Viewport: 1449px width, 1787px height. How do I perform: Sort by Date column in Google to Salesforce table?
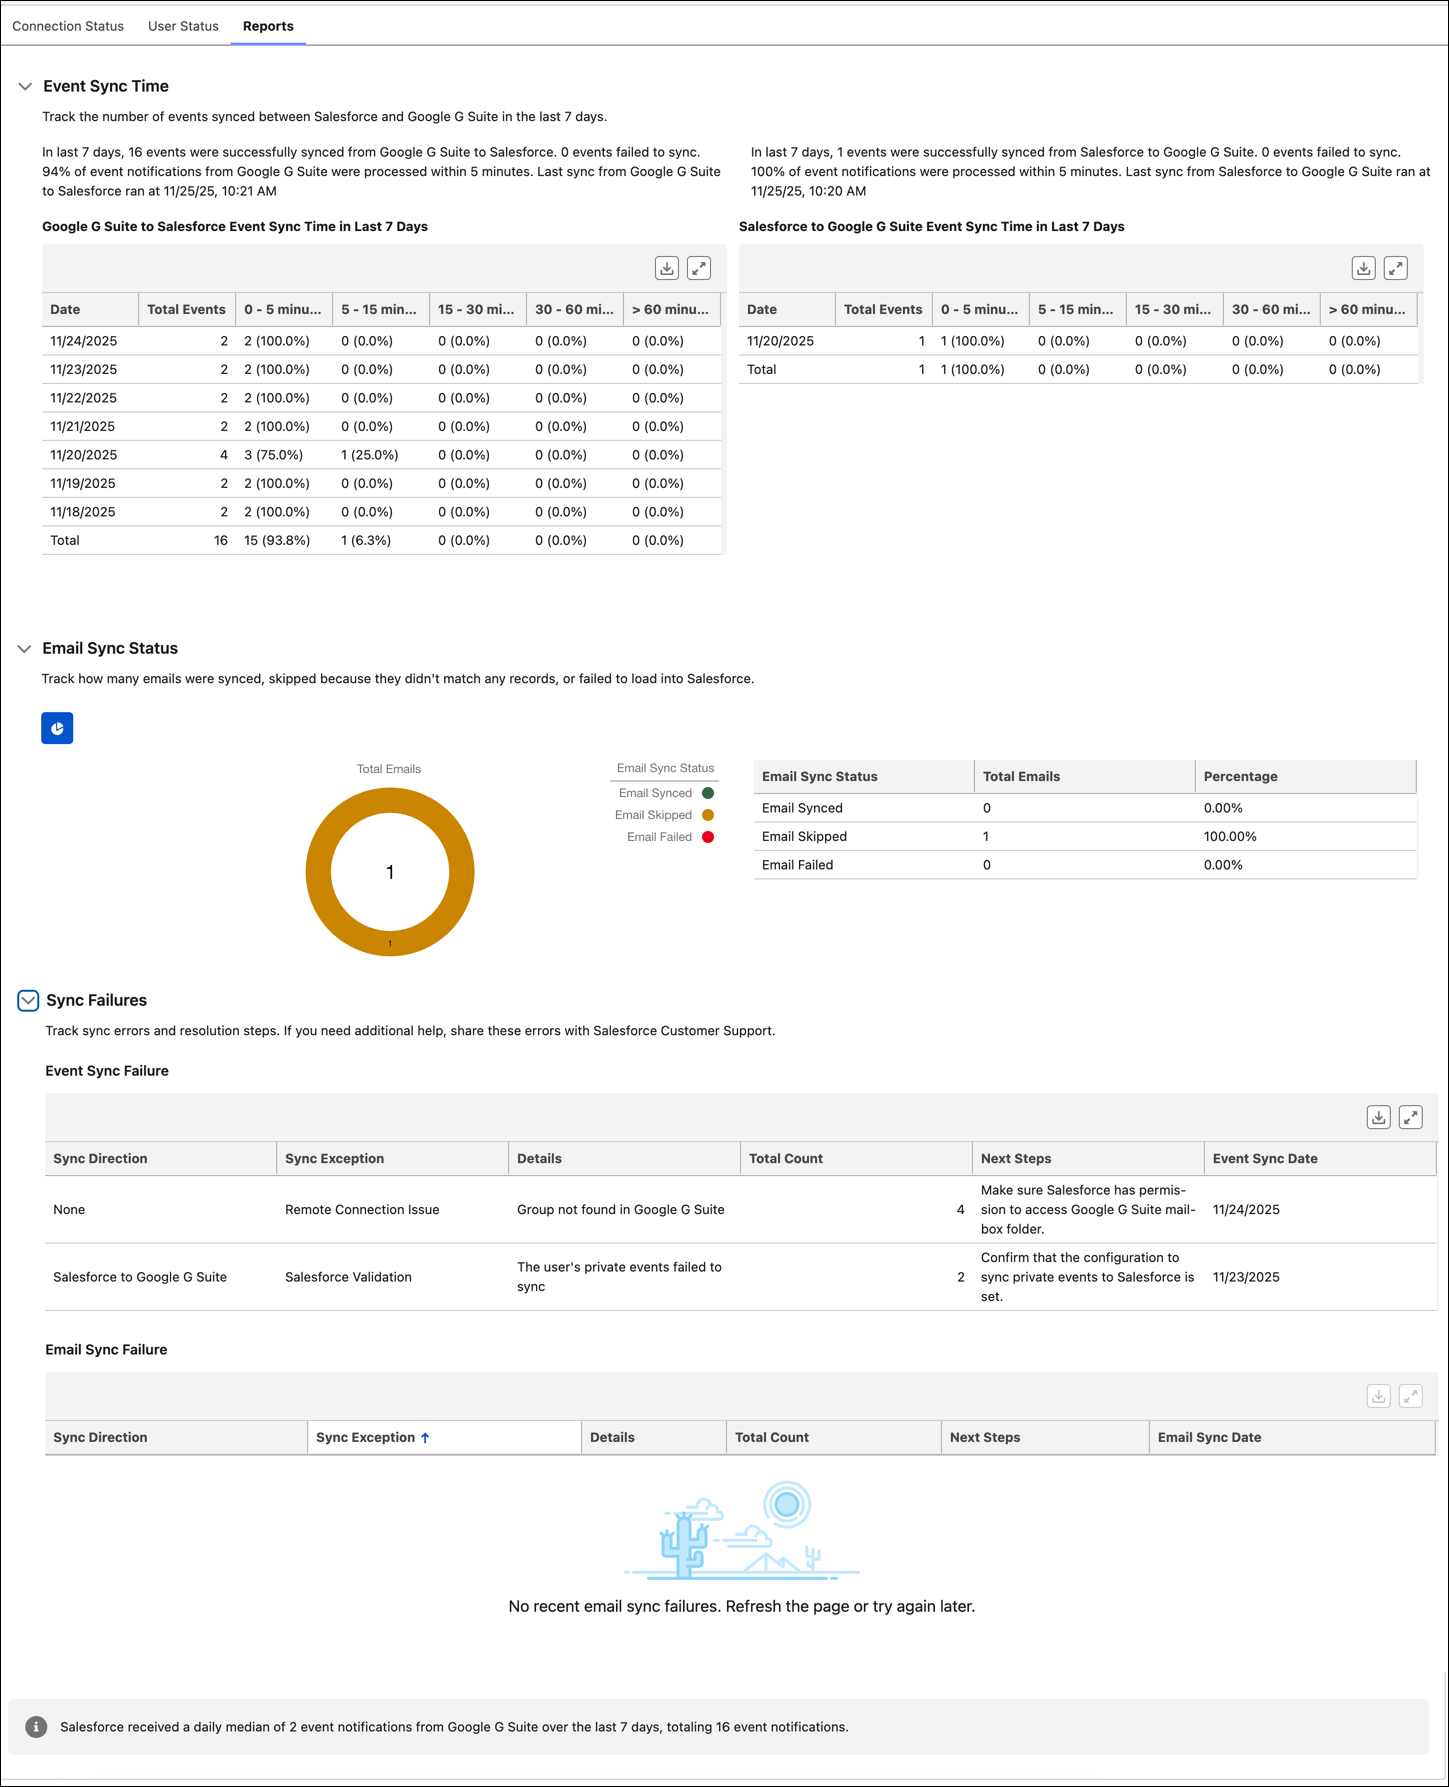pos(90,310)
